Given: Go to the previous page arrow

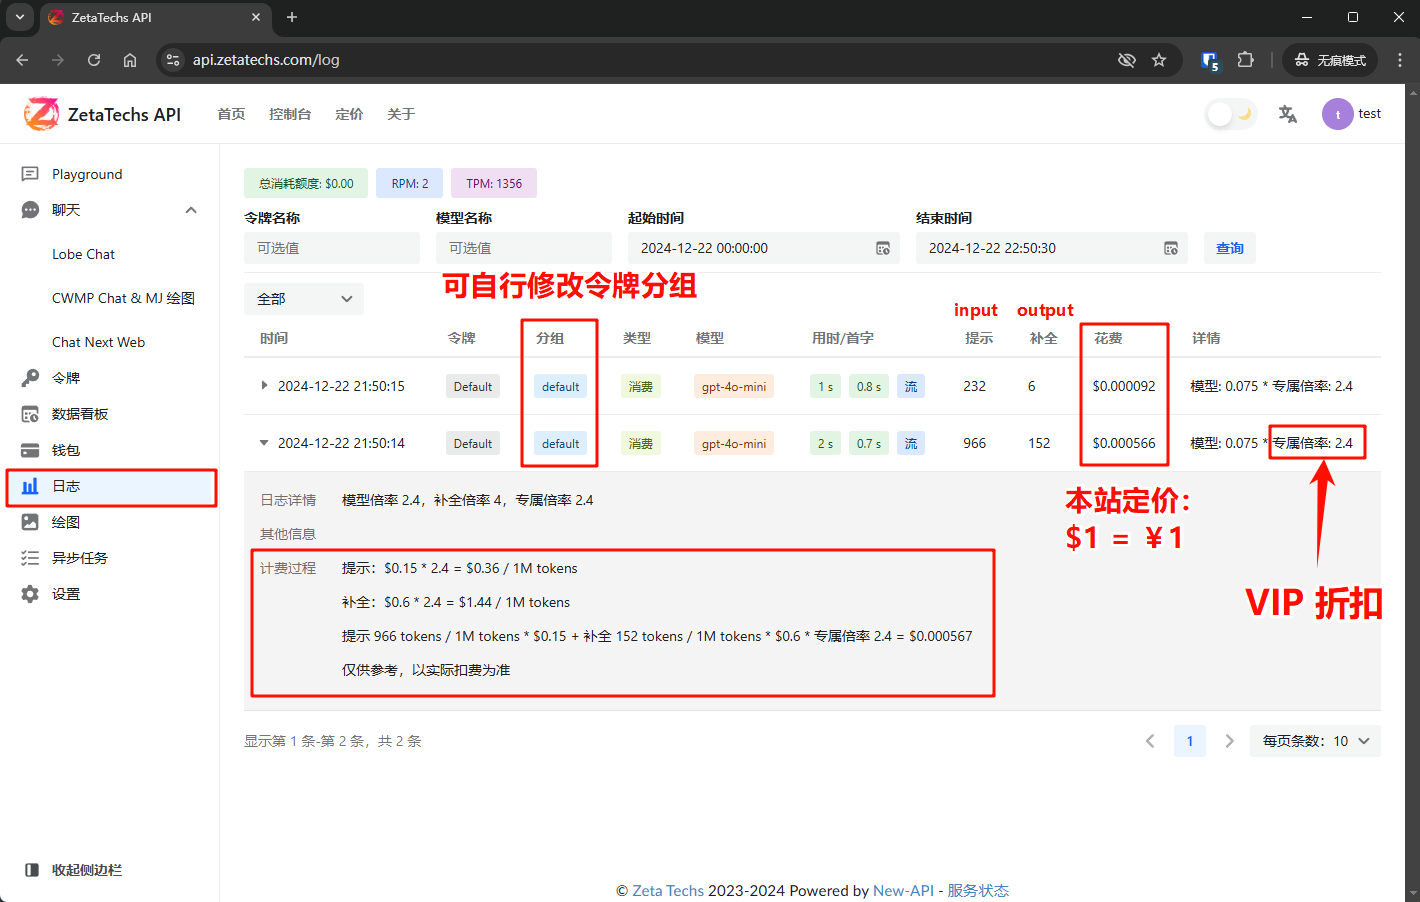Looking at the screenshot, I should (1150, 741).
